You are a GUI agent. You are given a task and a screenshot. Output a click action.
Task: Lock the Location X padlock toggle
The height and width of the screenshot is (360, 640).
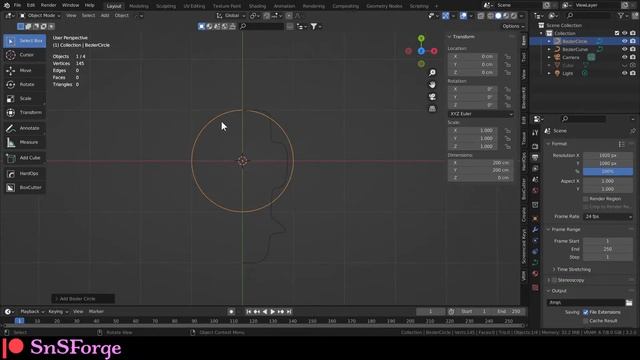click(507, 57)
